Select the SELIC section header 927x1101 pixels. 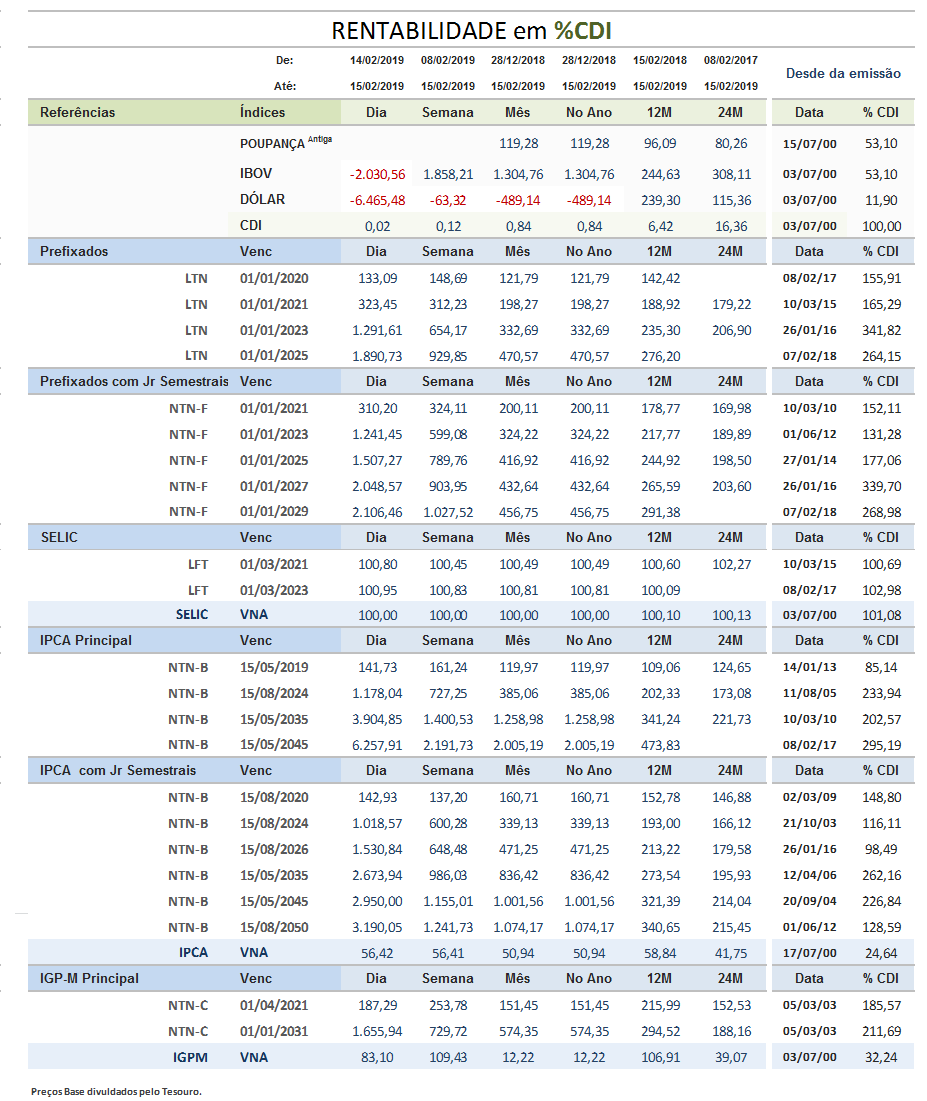click(x=59, y=537)
